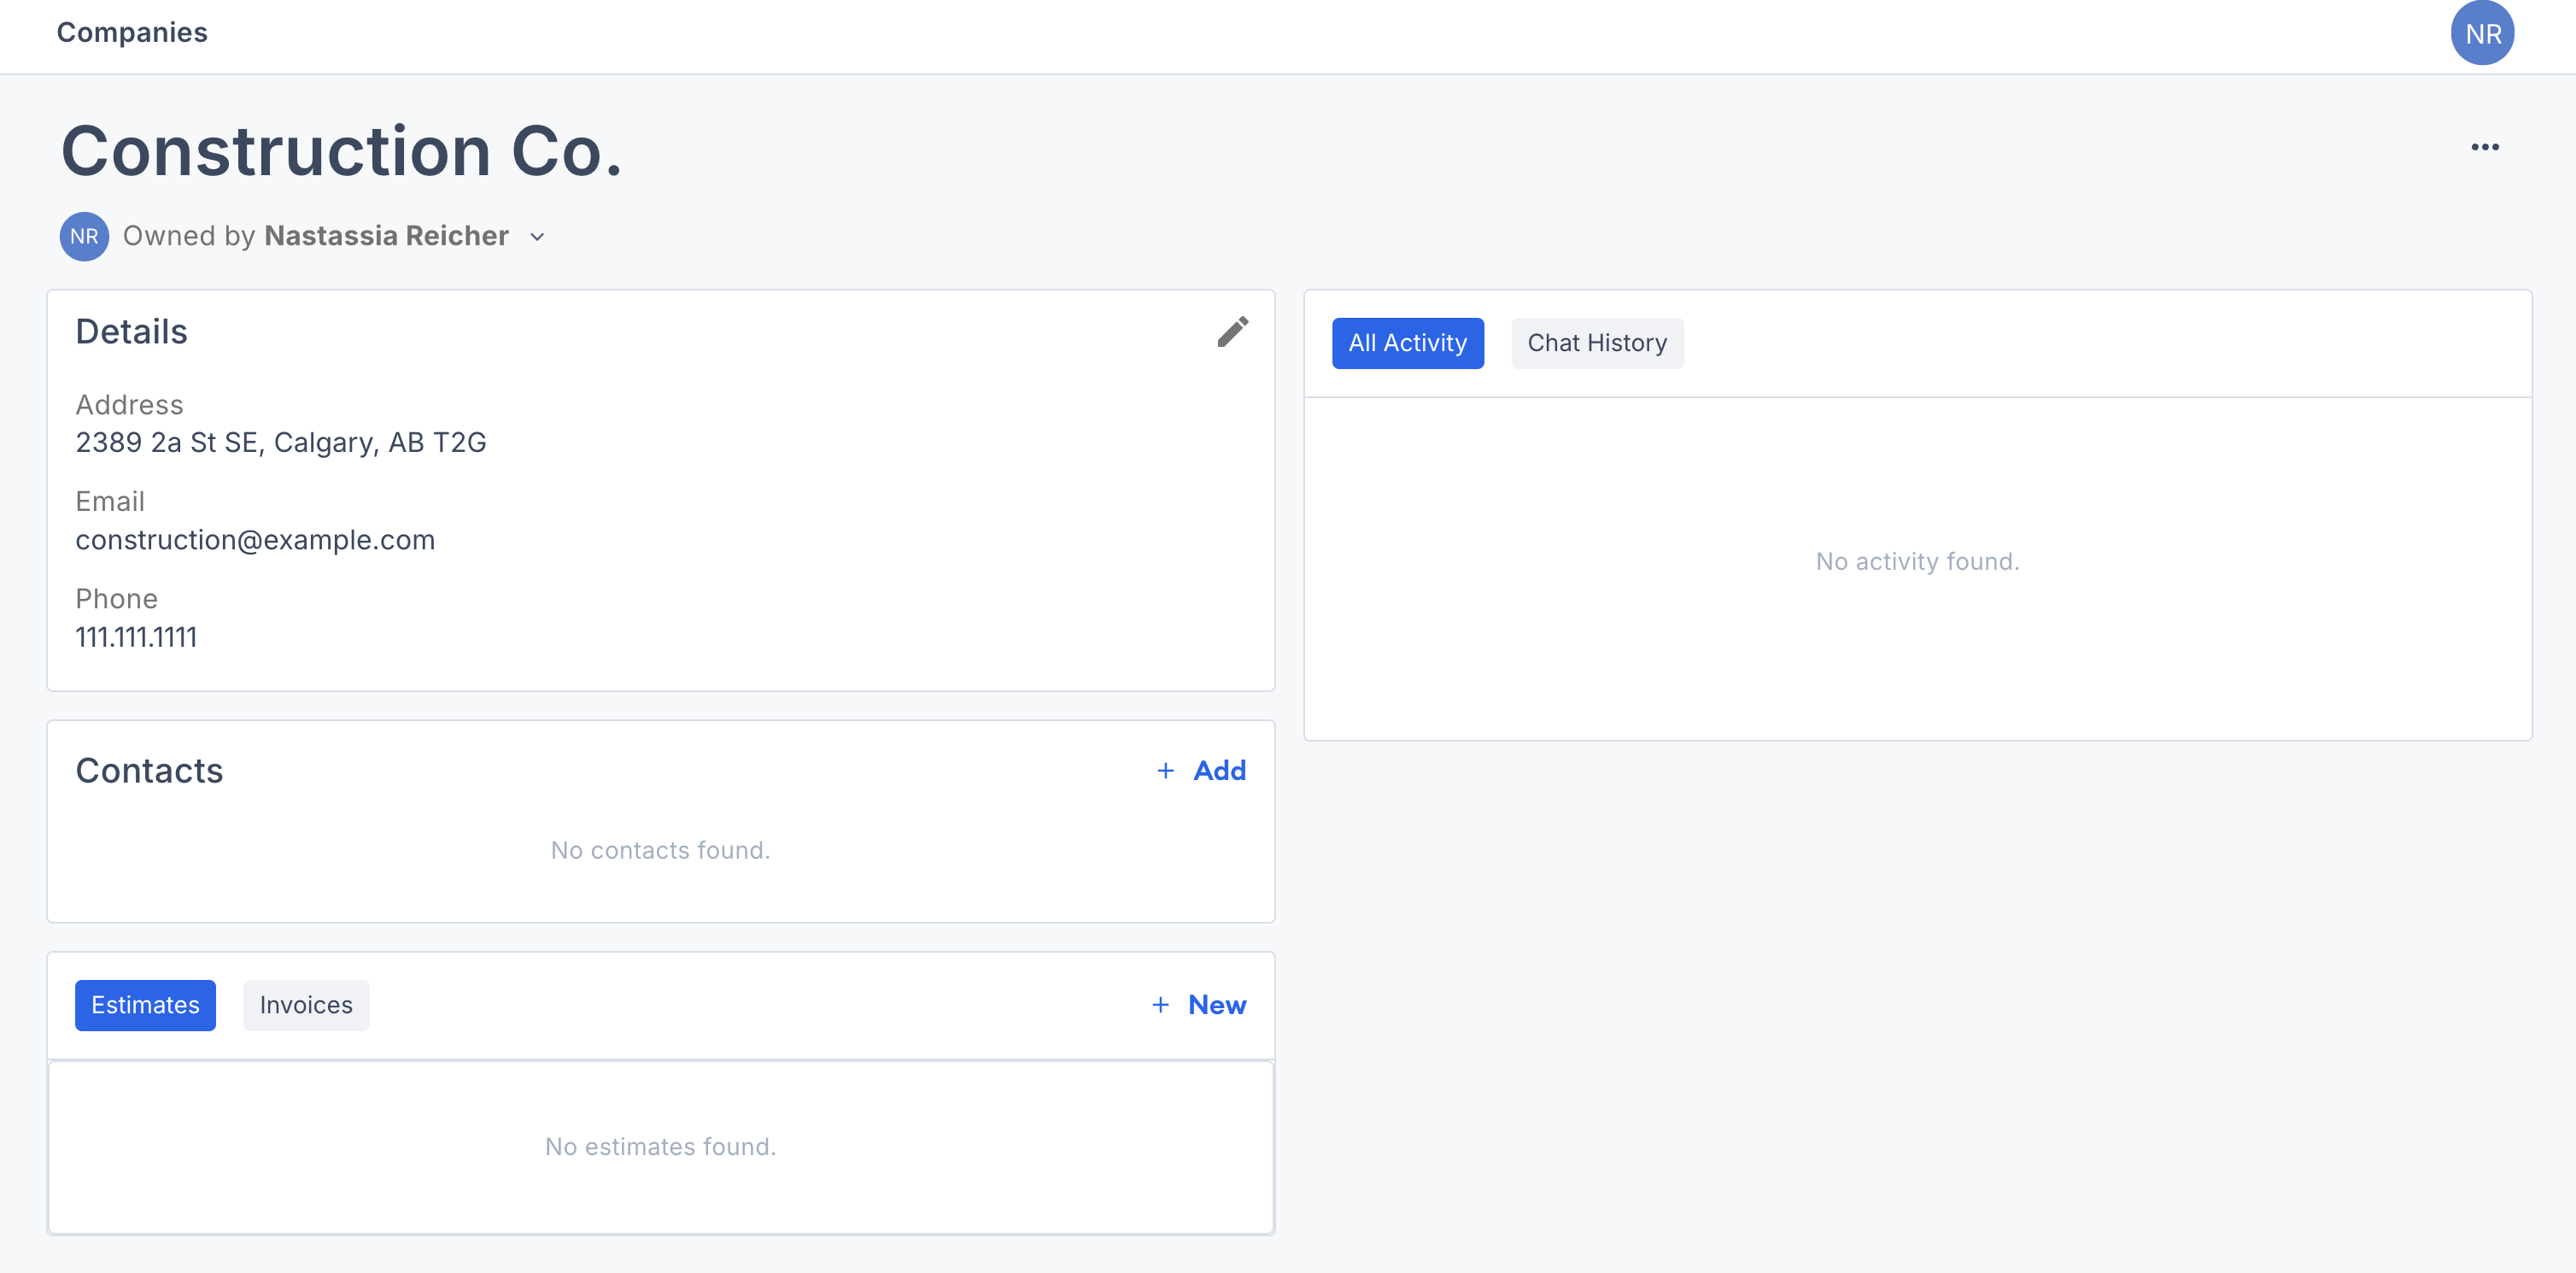Expand the owner dropdown chevron
This screenshot has width=2576, height=1273.
pos(537,237)
